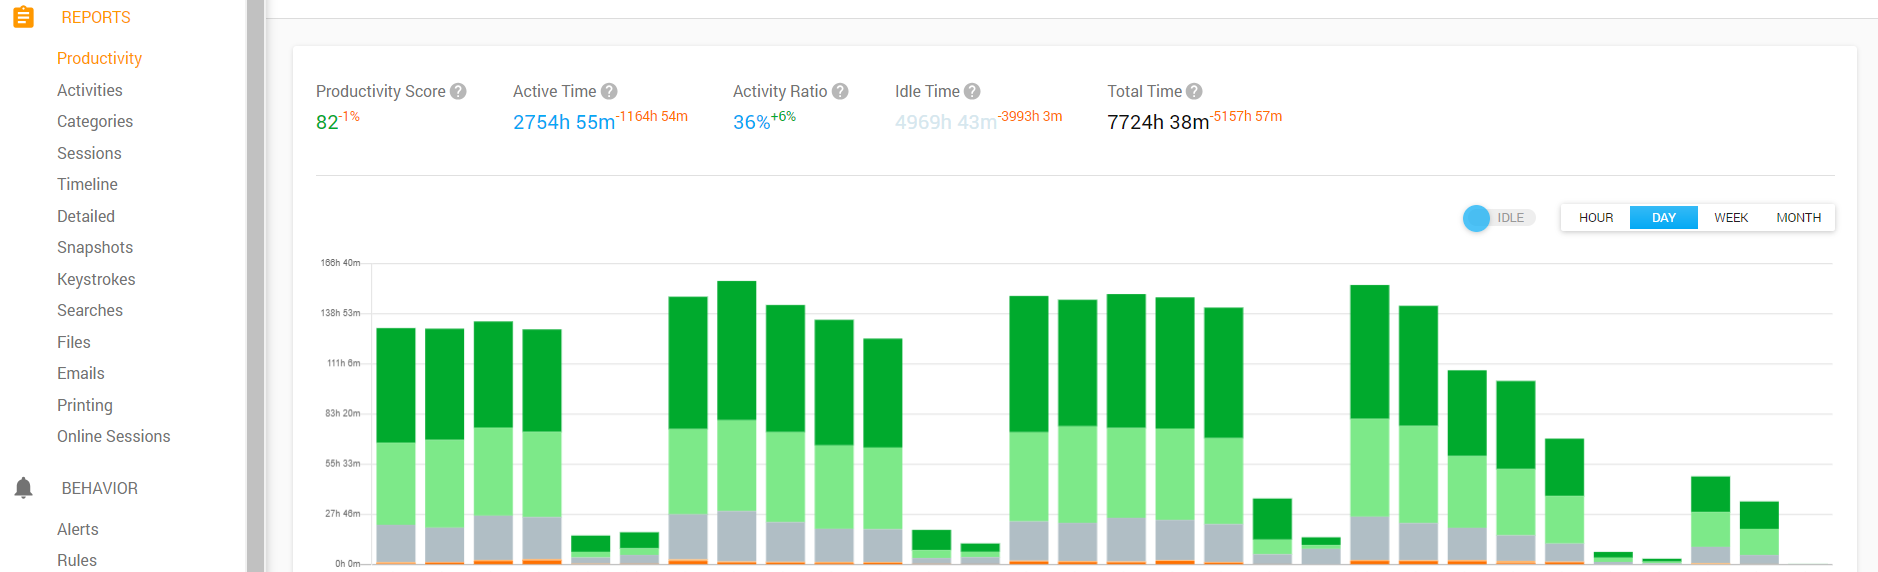Click Productivity Score help icon

pos(458,91)
